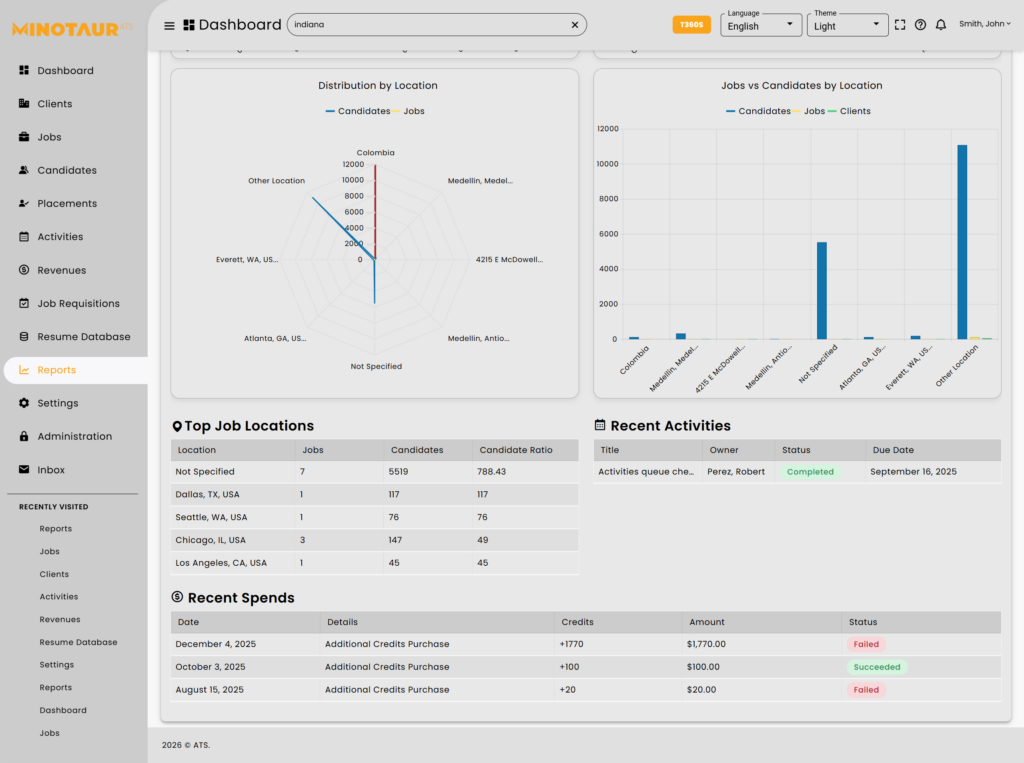Open the help question mark icon

pyautogui.click(x=920, y=25)
